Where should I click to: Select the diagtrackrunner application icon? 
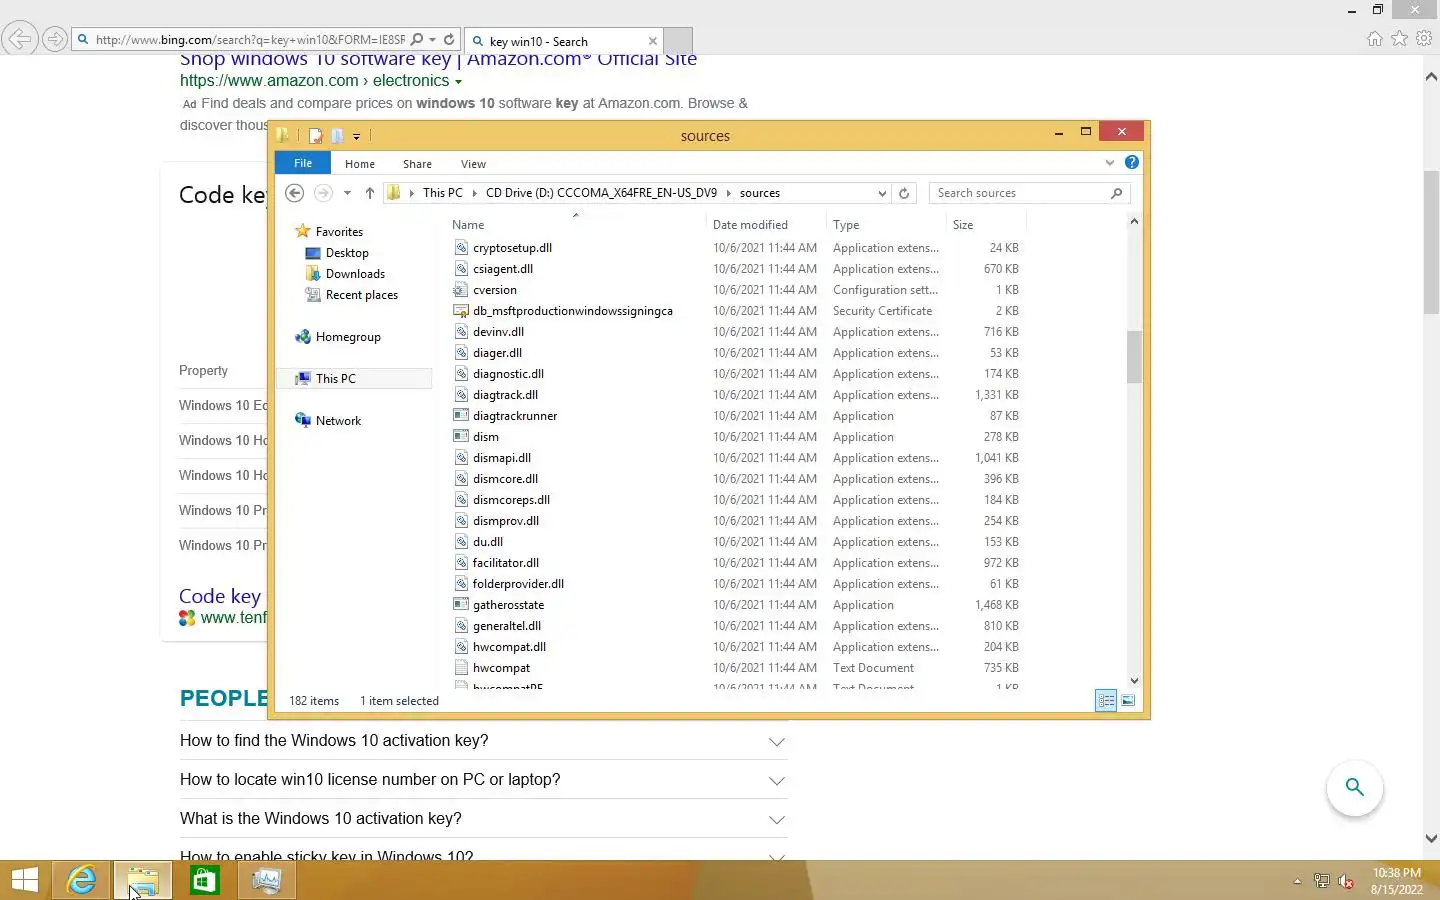[461, 415]
